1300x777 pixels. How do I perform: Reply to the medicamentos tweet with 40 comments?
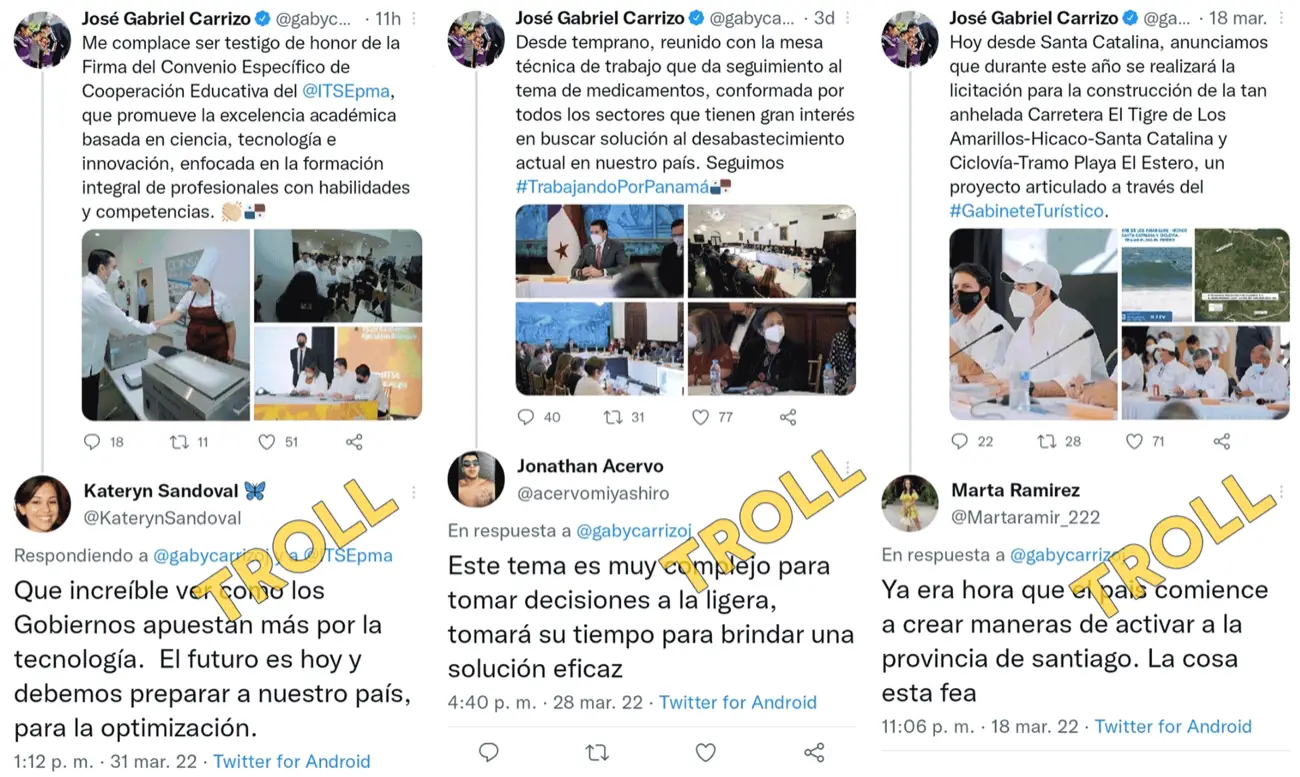point(525,417)
